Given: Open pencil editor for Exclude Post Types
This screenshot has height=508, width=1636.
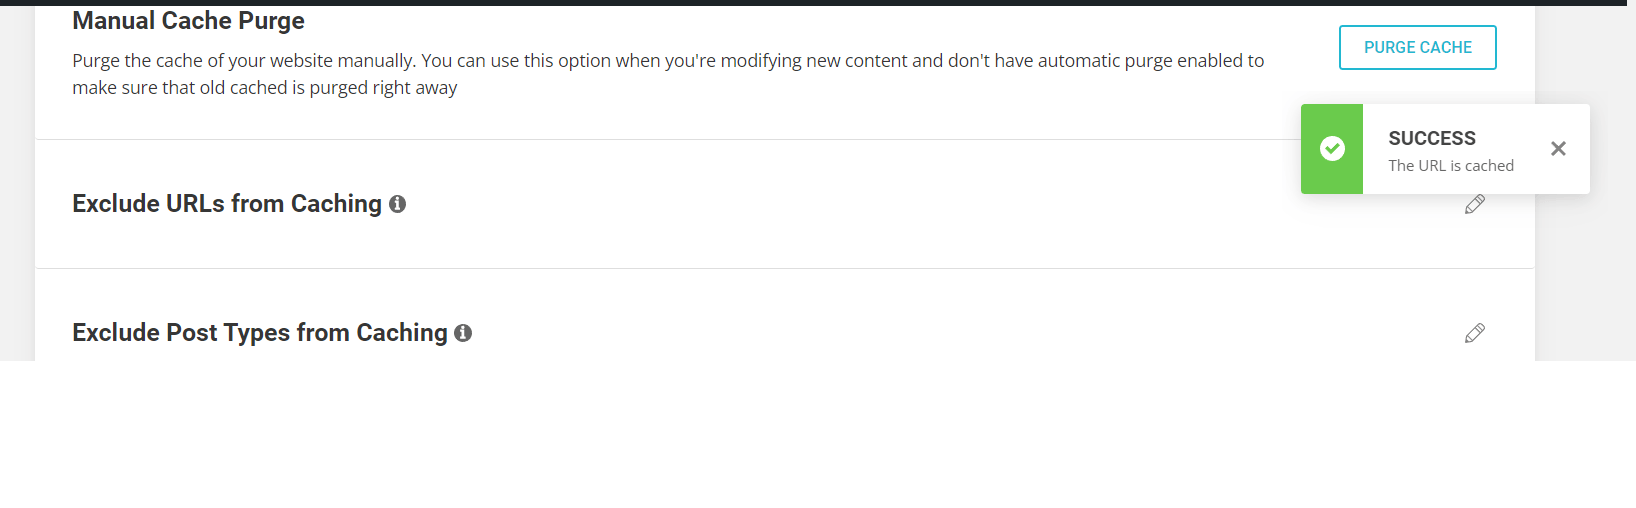Looking at the screenshot, I should point(1475,333).
